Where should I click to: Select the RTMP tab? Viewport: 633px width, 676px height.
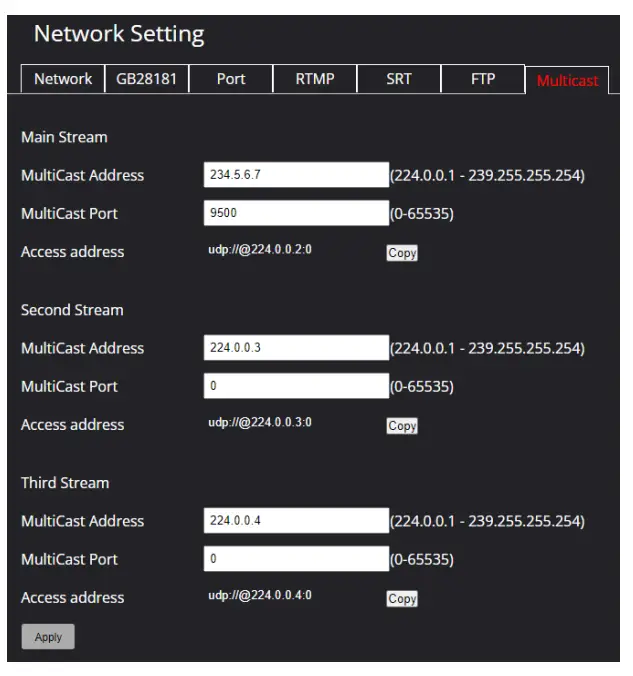click(315, 79)
